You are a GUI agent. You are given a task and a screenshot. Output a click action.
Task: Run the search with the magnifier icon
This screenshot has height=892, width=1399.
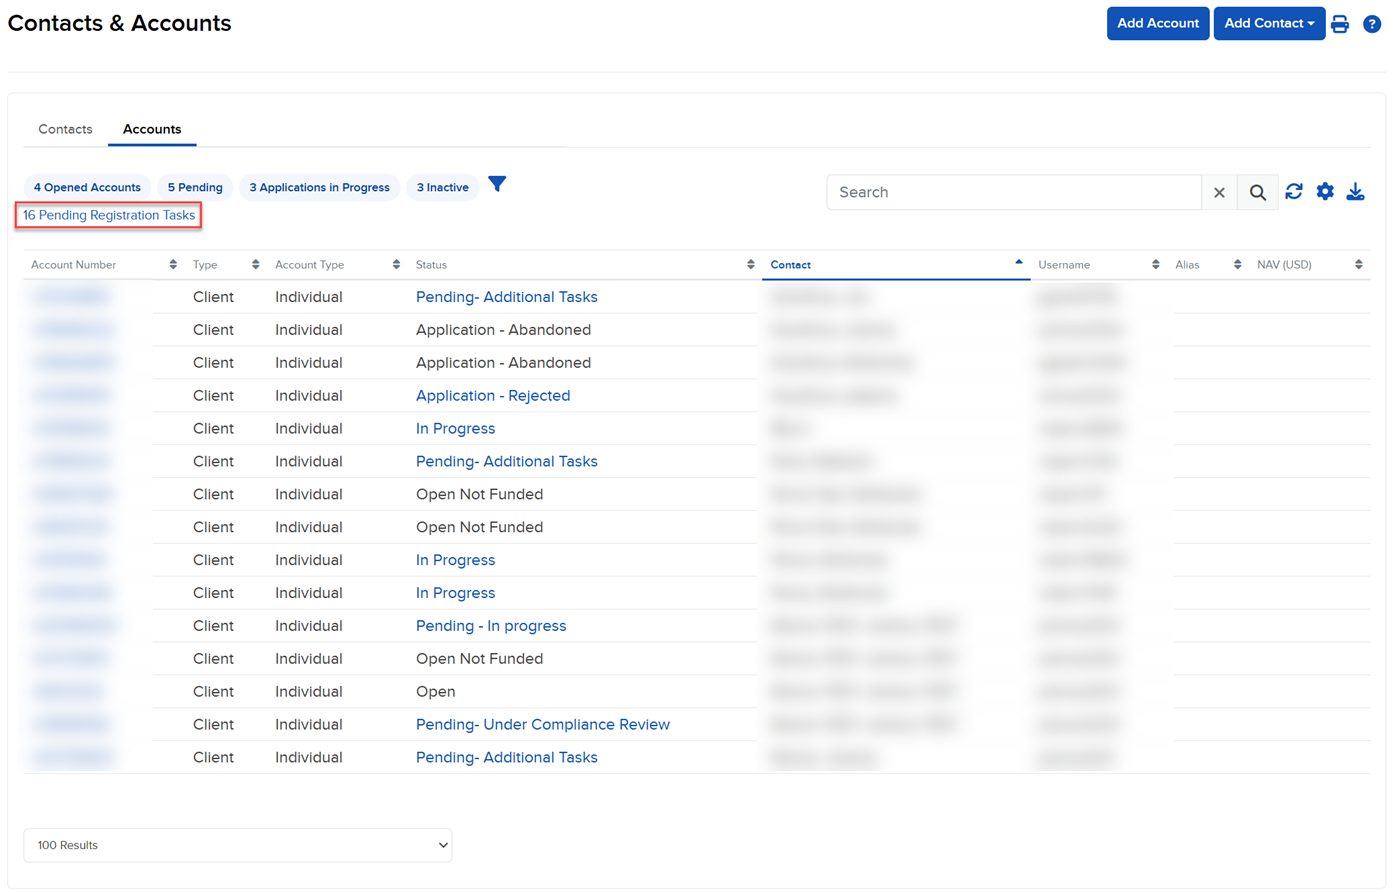tap(1257, 191)
